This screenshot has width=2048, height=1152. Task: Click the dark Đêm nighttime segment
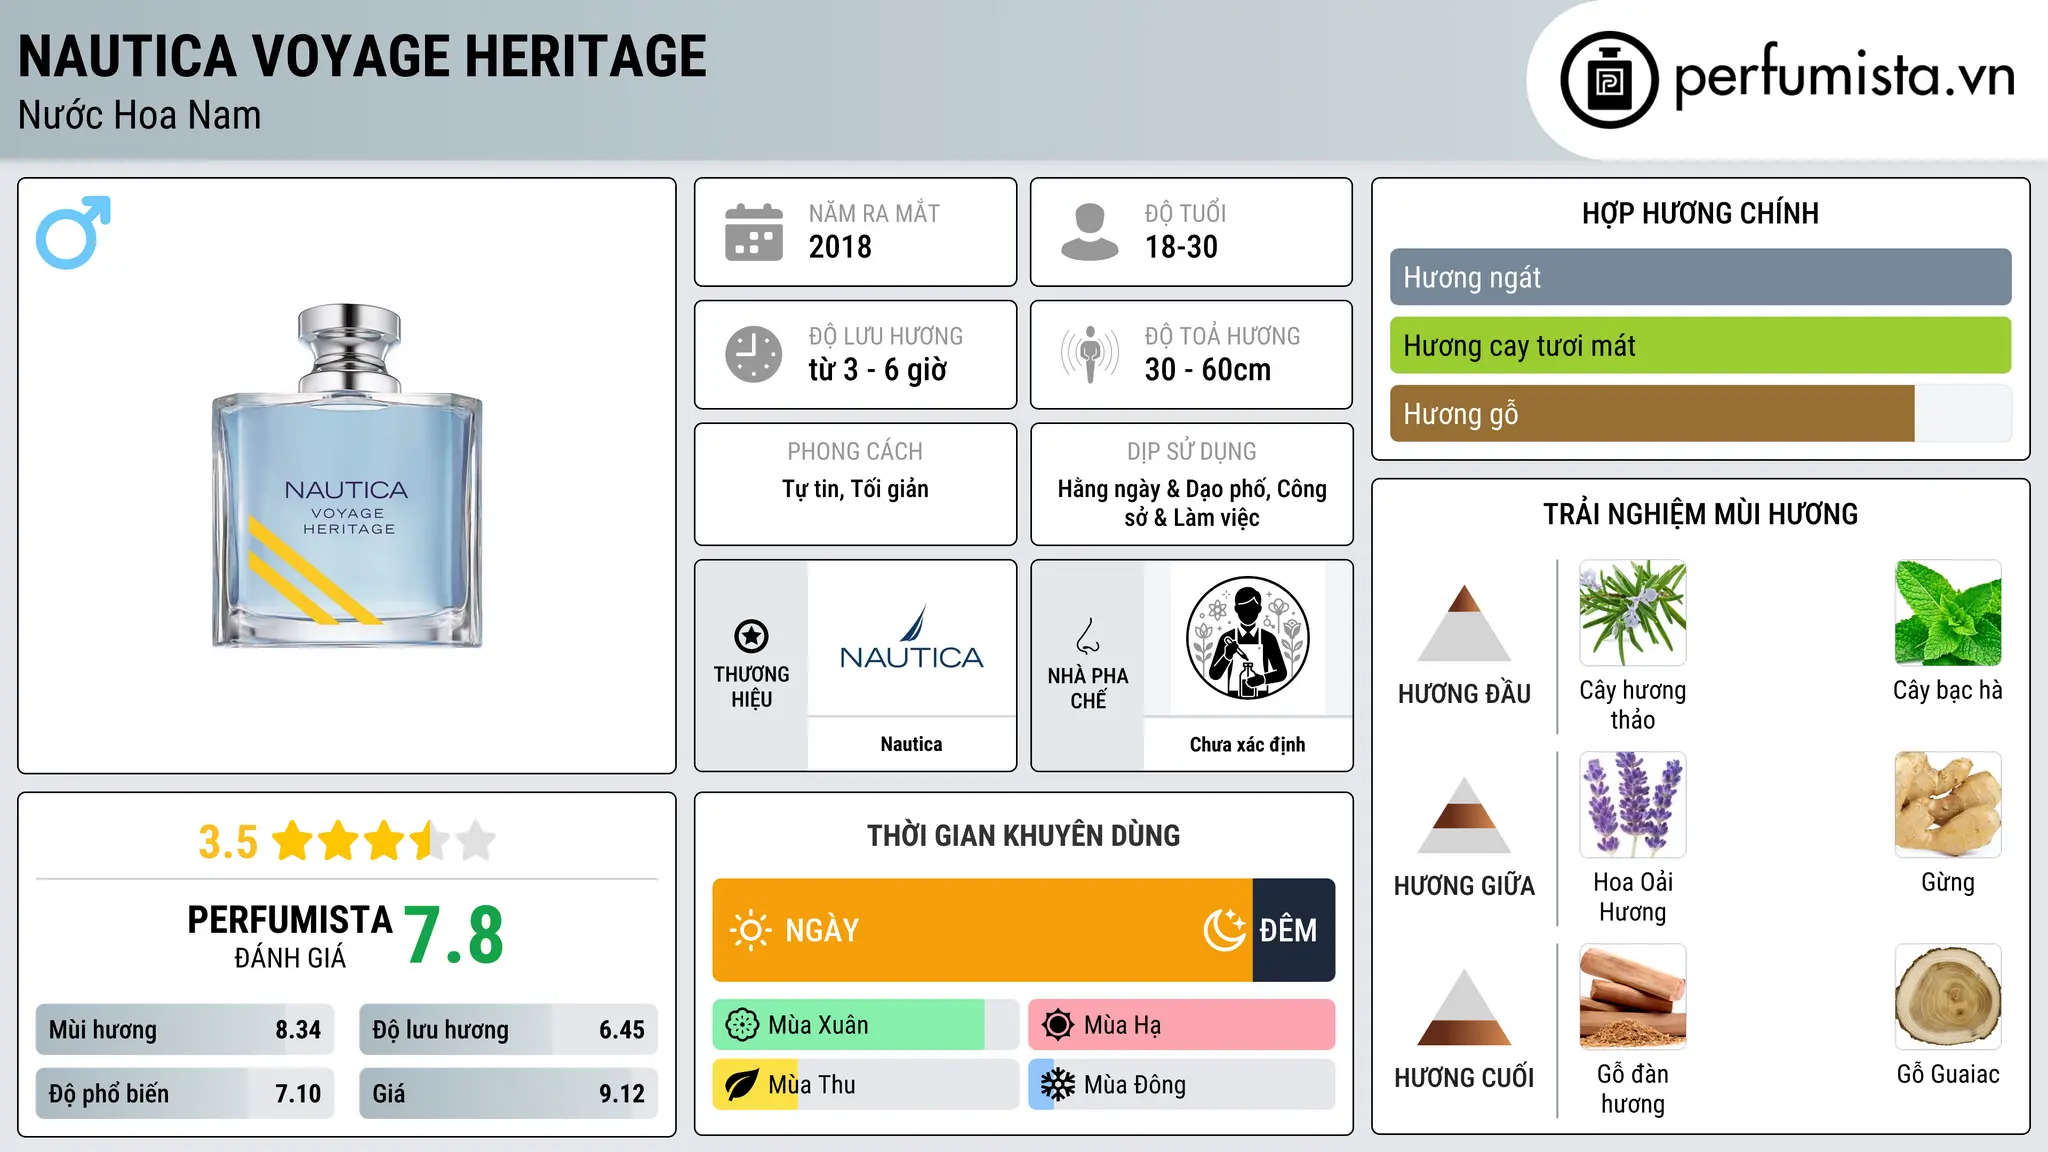(1294, 930)
